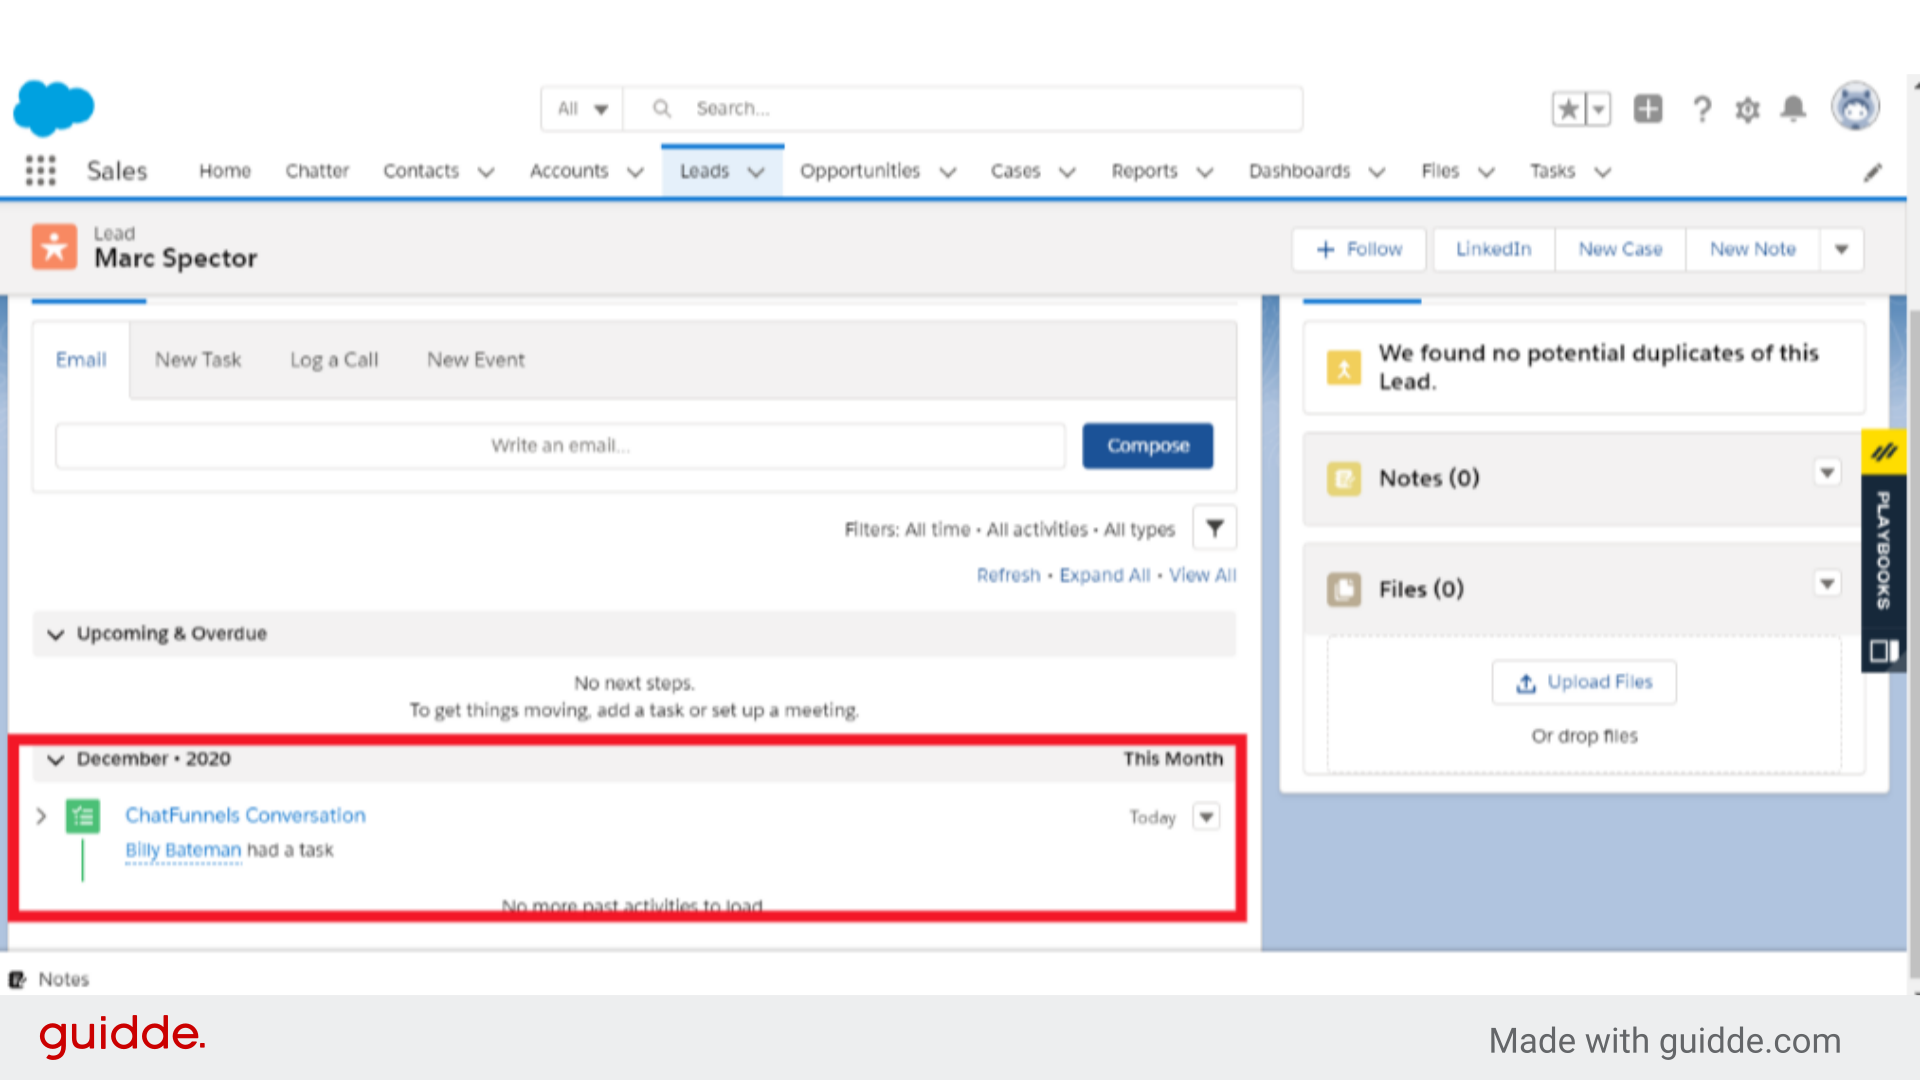Open the Files (0) card dropdown
1920x1080 pixels.
[x=1827, y=583]
